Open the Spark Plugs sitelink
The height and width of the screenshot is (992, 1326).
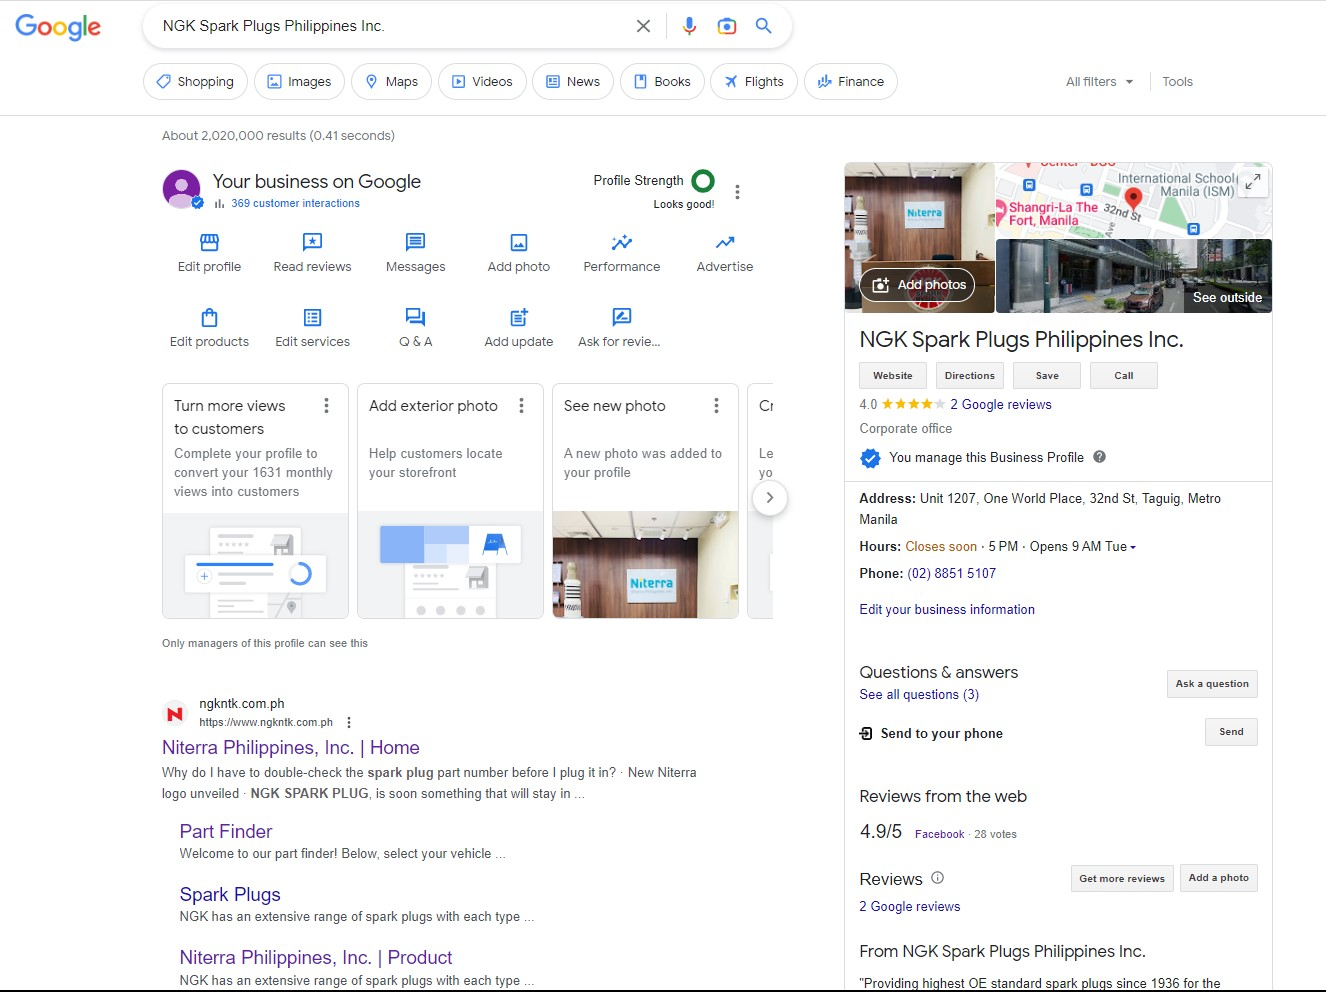230,895
